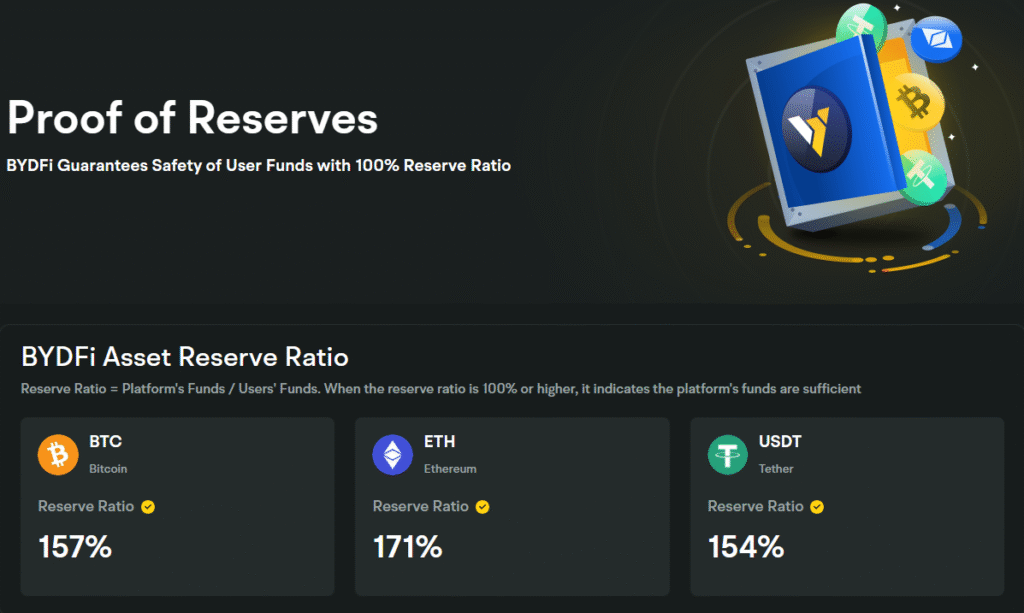This screenshot has width=1024, height=613.
Task: Click the Tether coin icon
Action: click(727, 454)
